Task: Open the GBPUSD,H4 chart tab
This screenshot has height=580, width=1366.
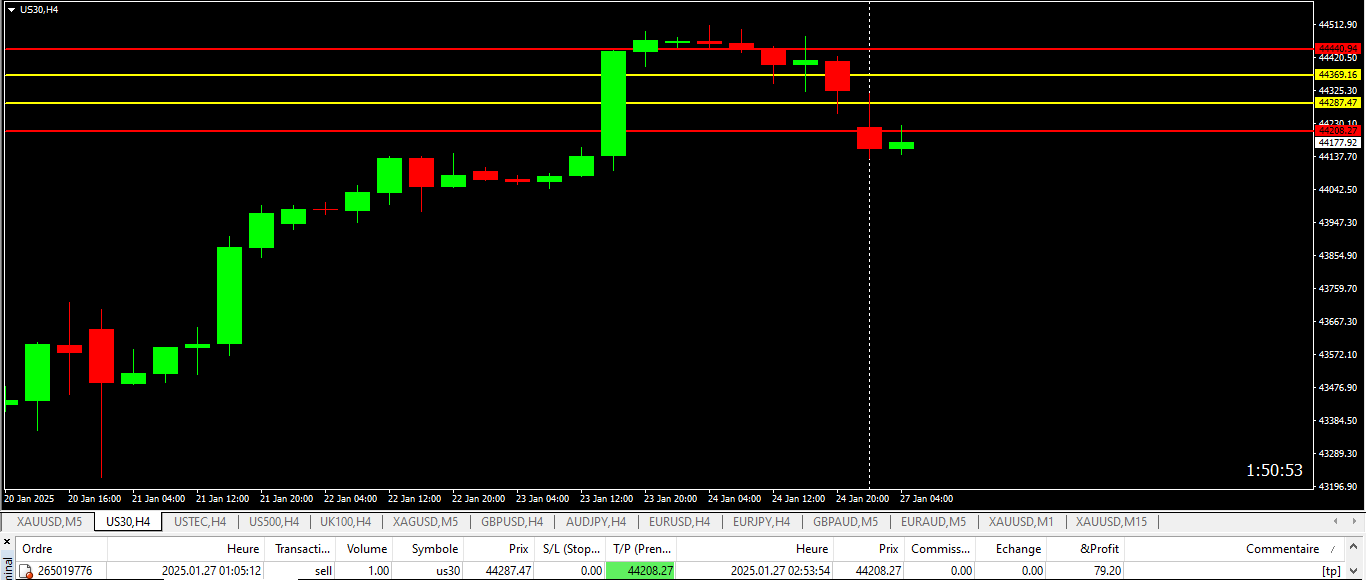Action: 512,522
